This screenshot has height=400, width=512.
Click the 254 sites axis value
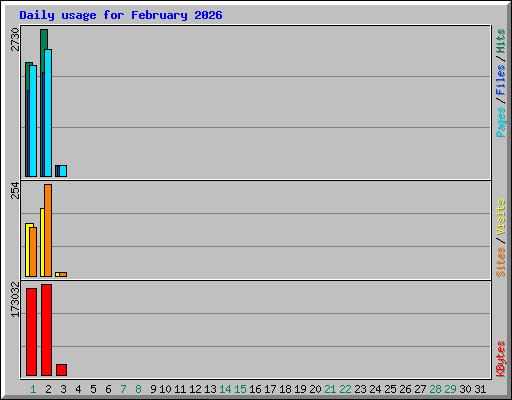(15, 190)
